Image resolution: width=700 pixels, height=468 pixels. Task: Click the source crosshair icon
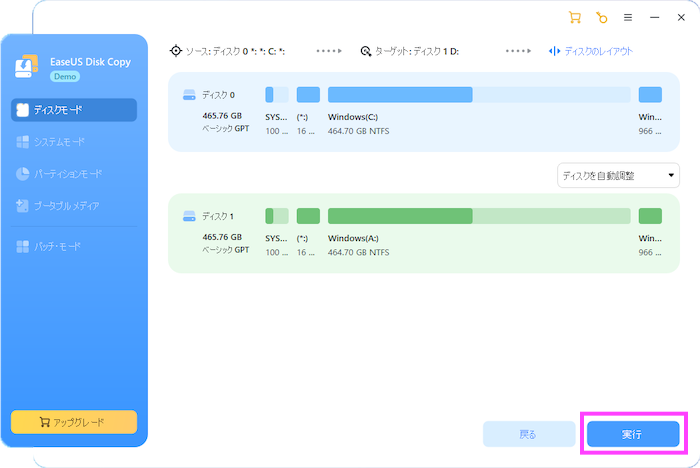(176, 51)
